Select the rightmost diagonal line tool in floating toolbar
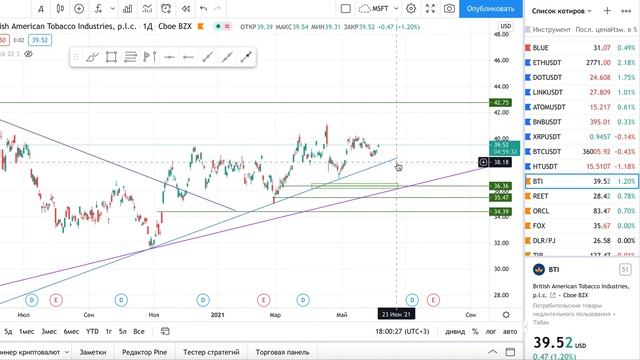The image size is (640, 360). [x=246, y=57]
